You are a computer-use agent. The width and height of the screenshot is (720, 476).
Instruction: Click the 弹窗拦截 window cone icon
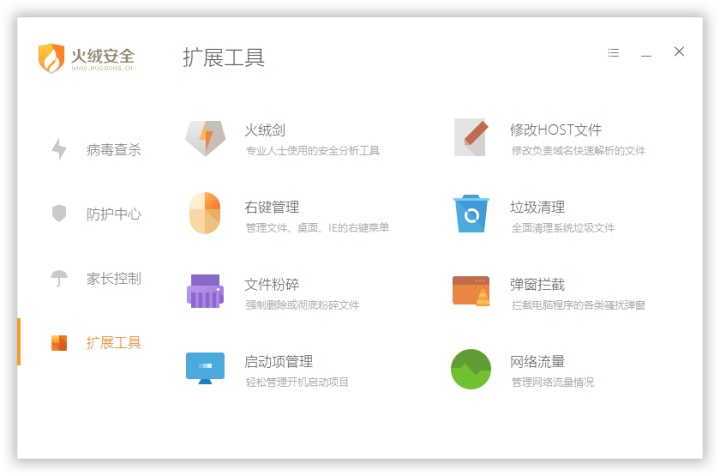[x=471, y=291]
